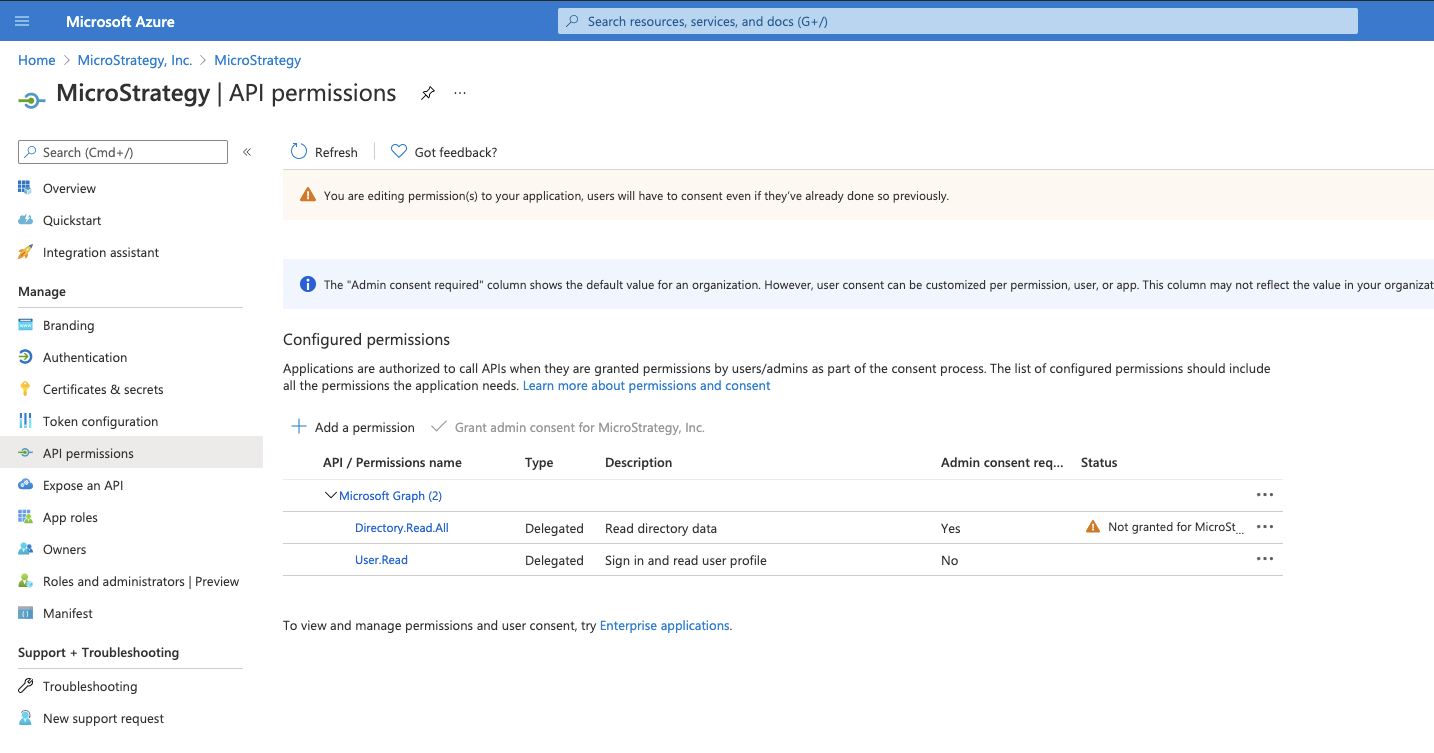Select Token configuration menu item
The width and height of the screenshot is (1434, 753).
click(x=100, y=421)
